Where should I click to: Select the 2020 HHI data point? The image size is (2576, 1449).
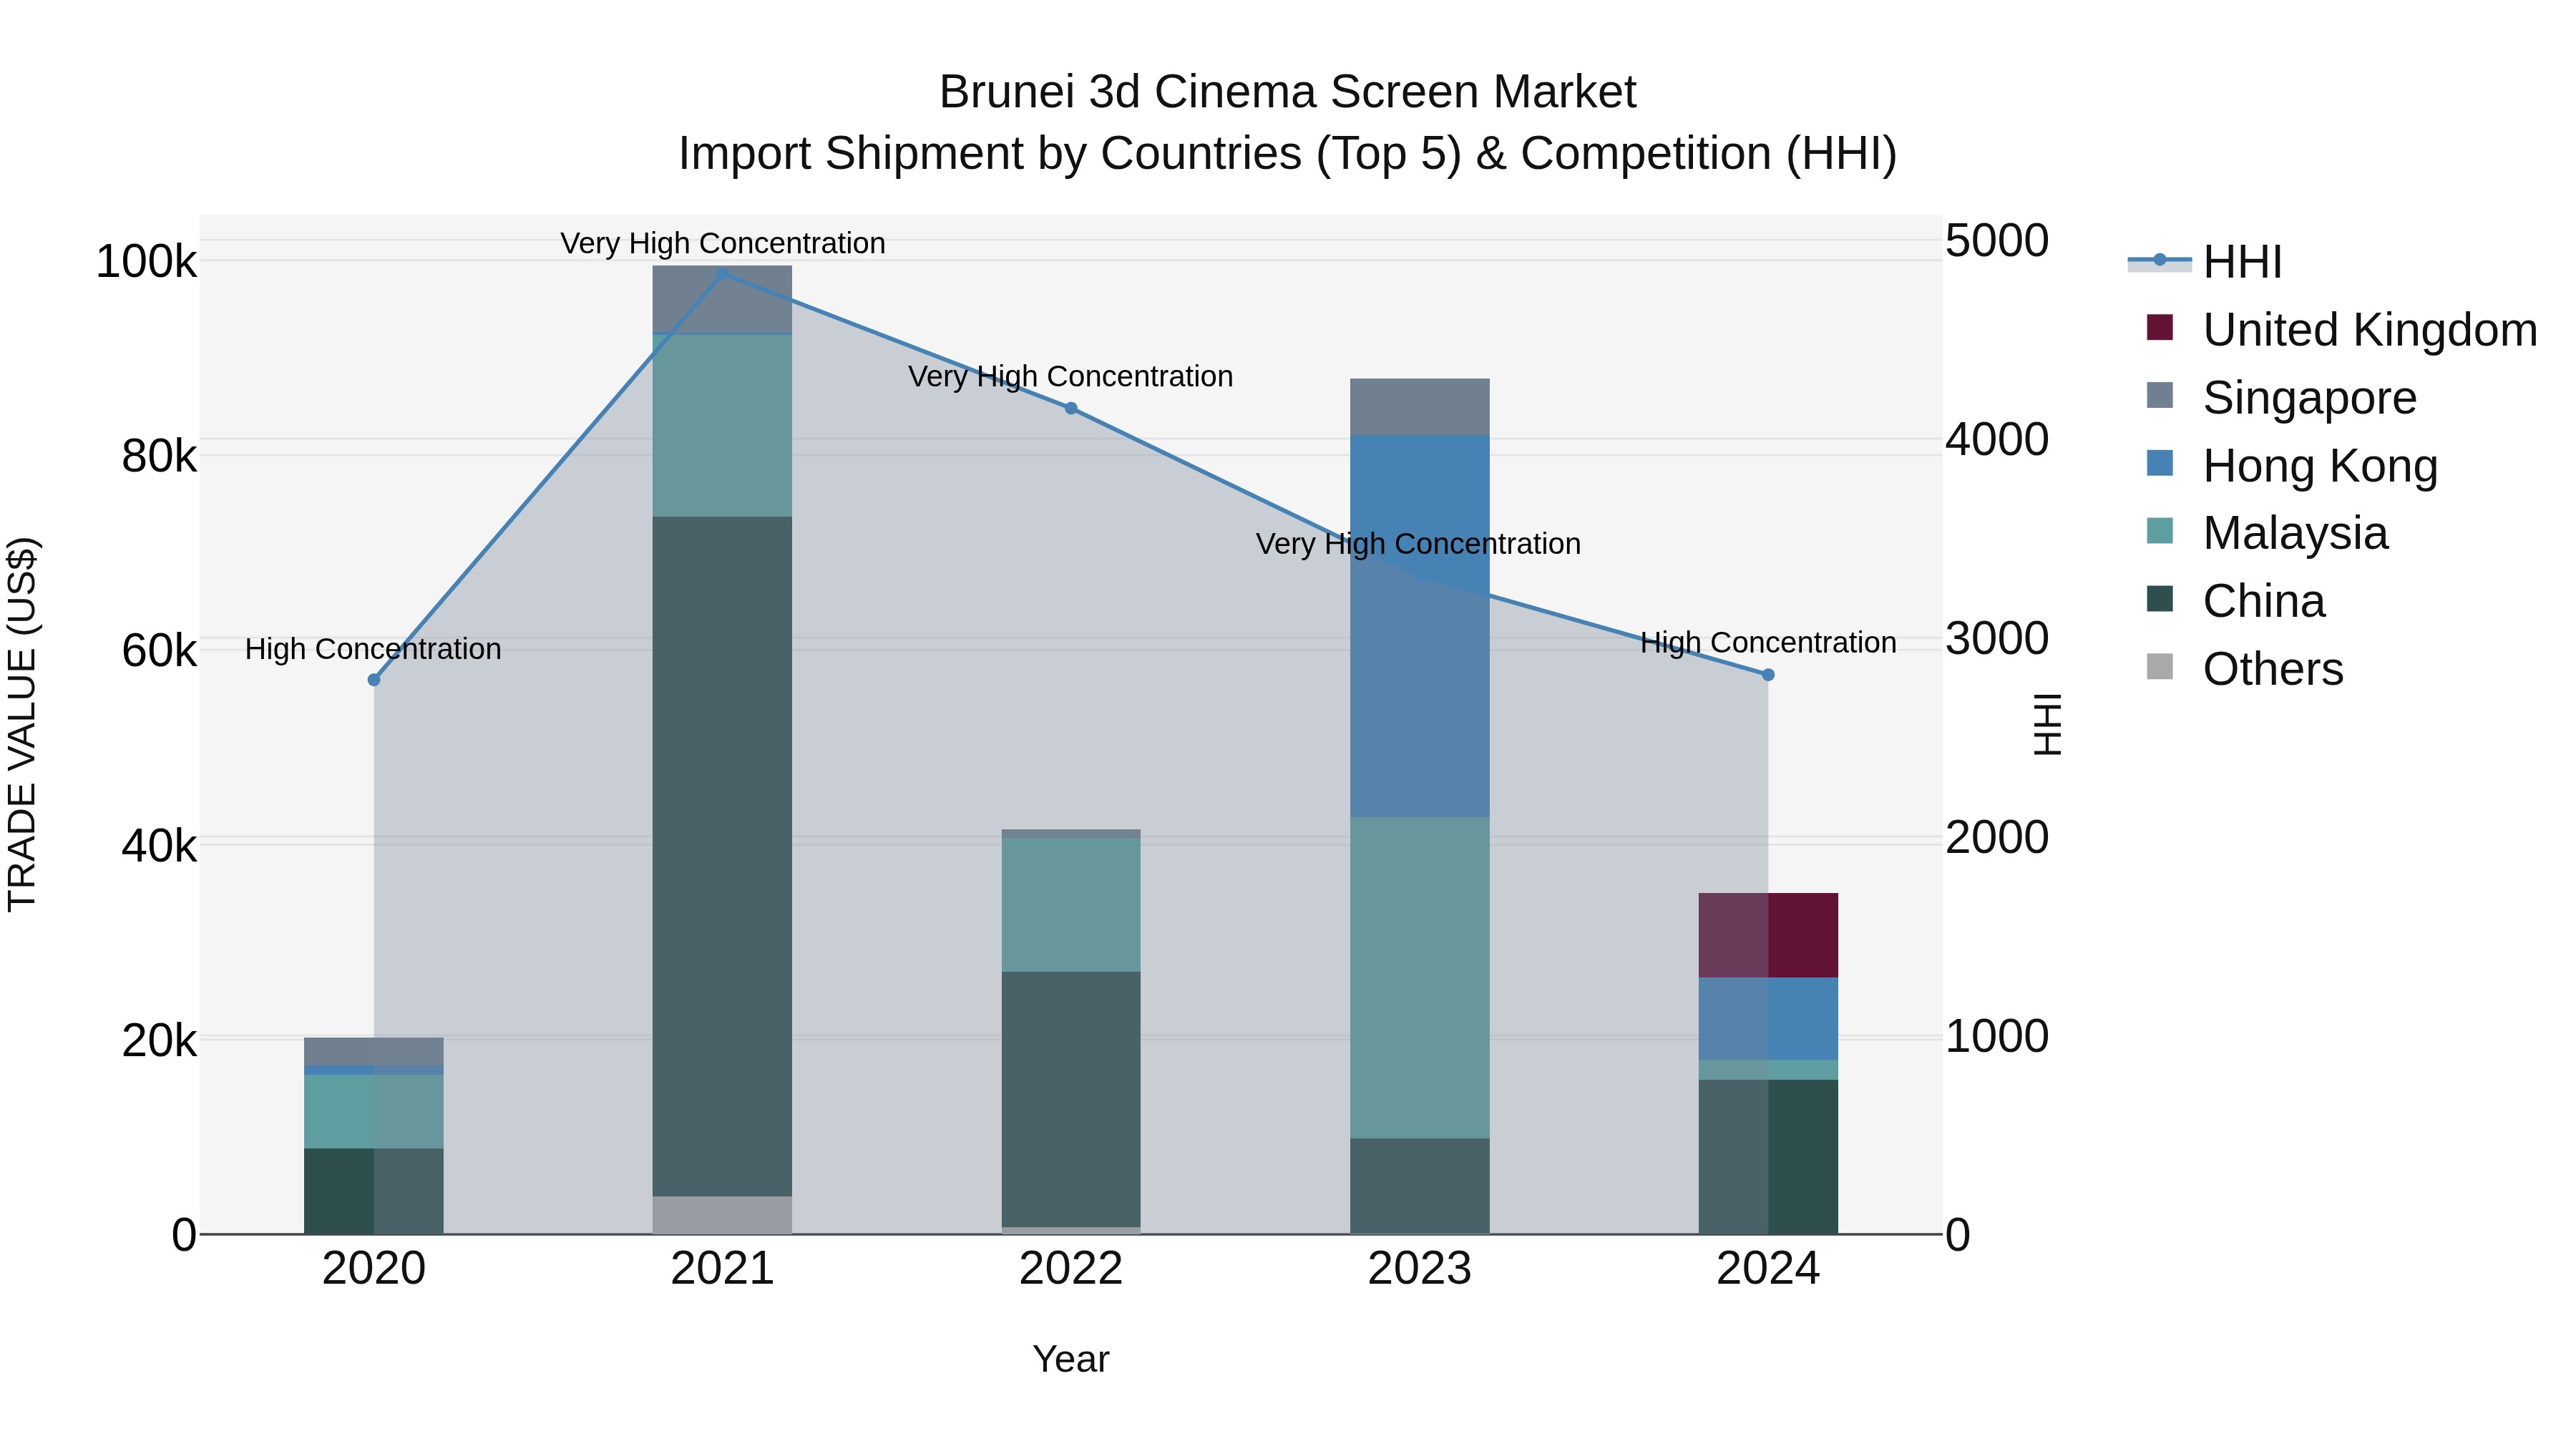click(374, 680)
